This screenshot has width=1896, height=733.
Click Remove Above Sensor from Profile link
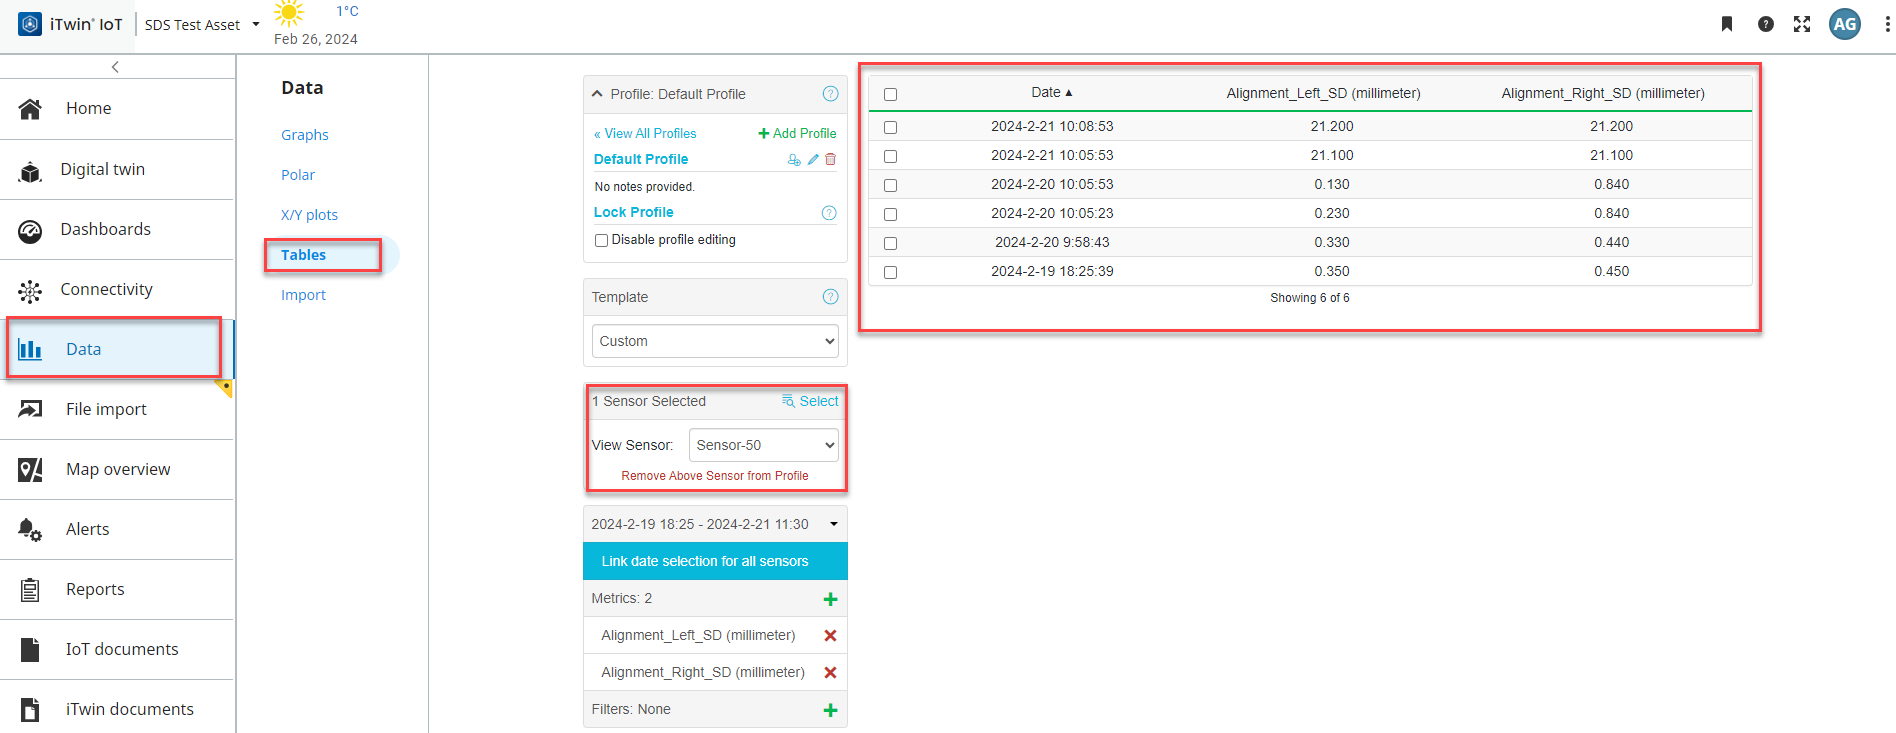click(x=714, y=476)
